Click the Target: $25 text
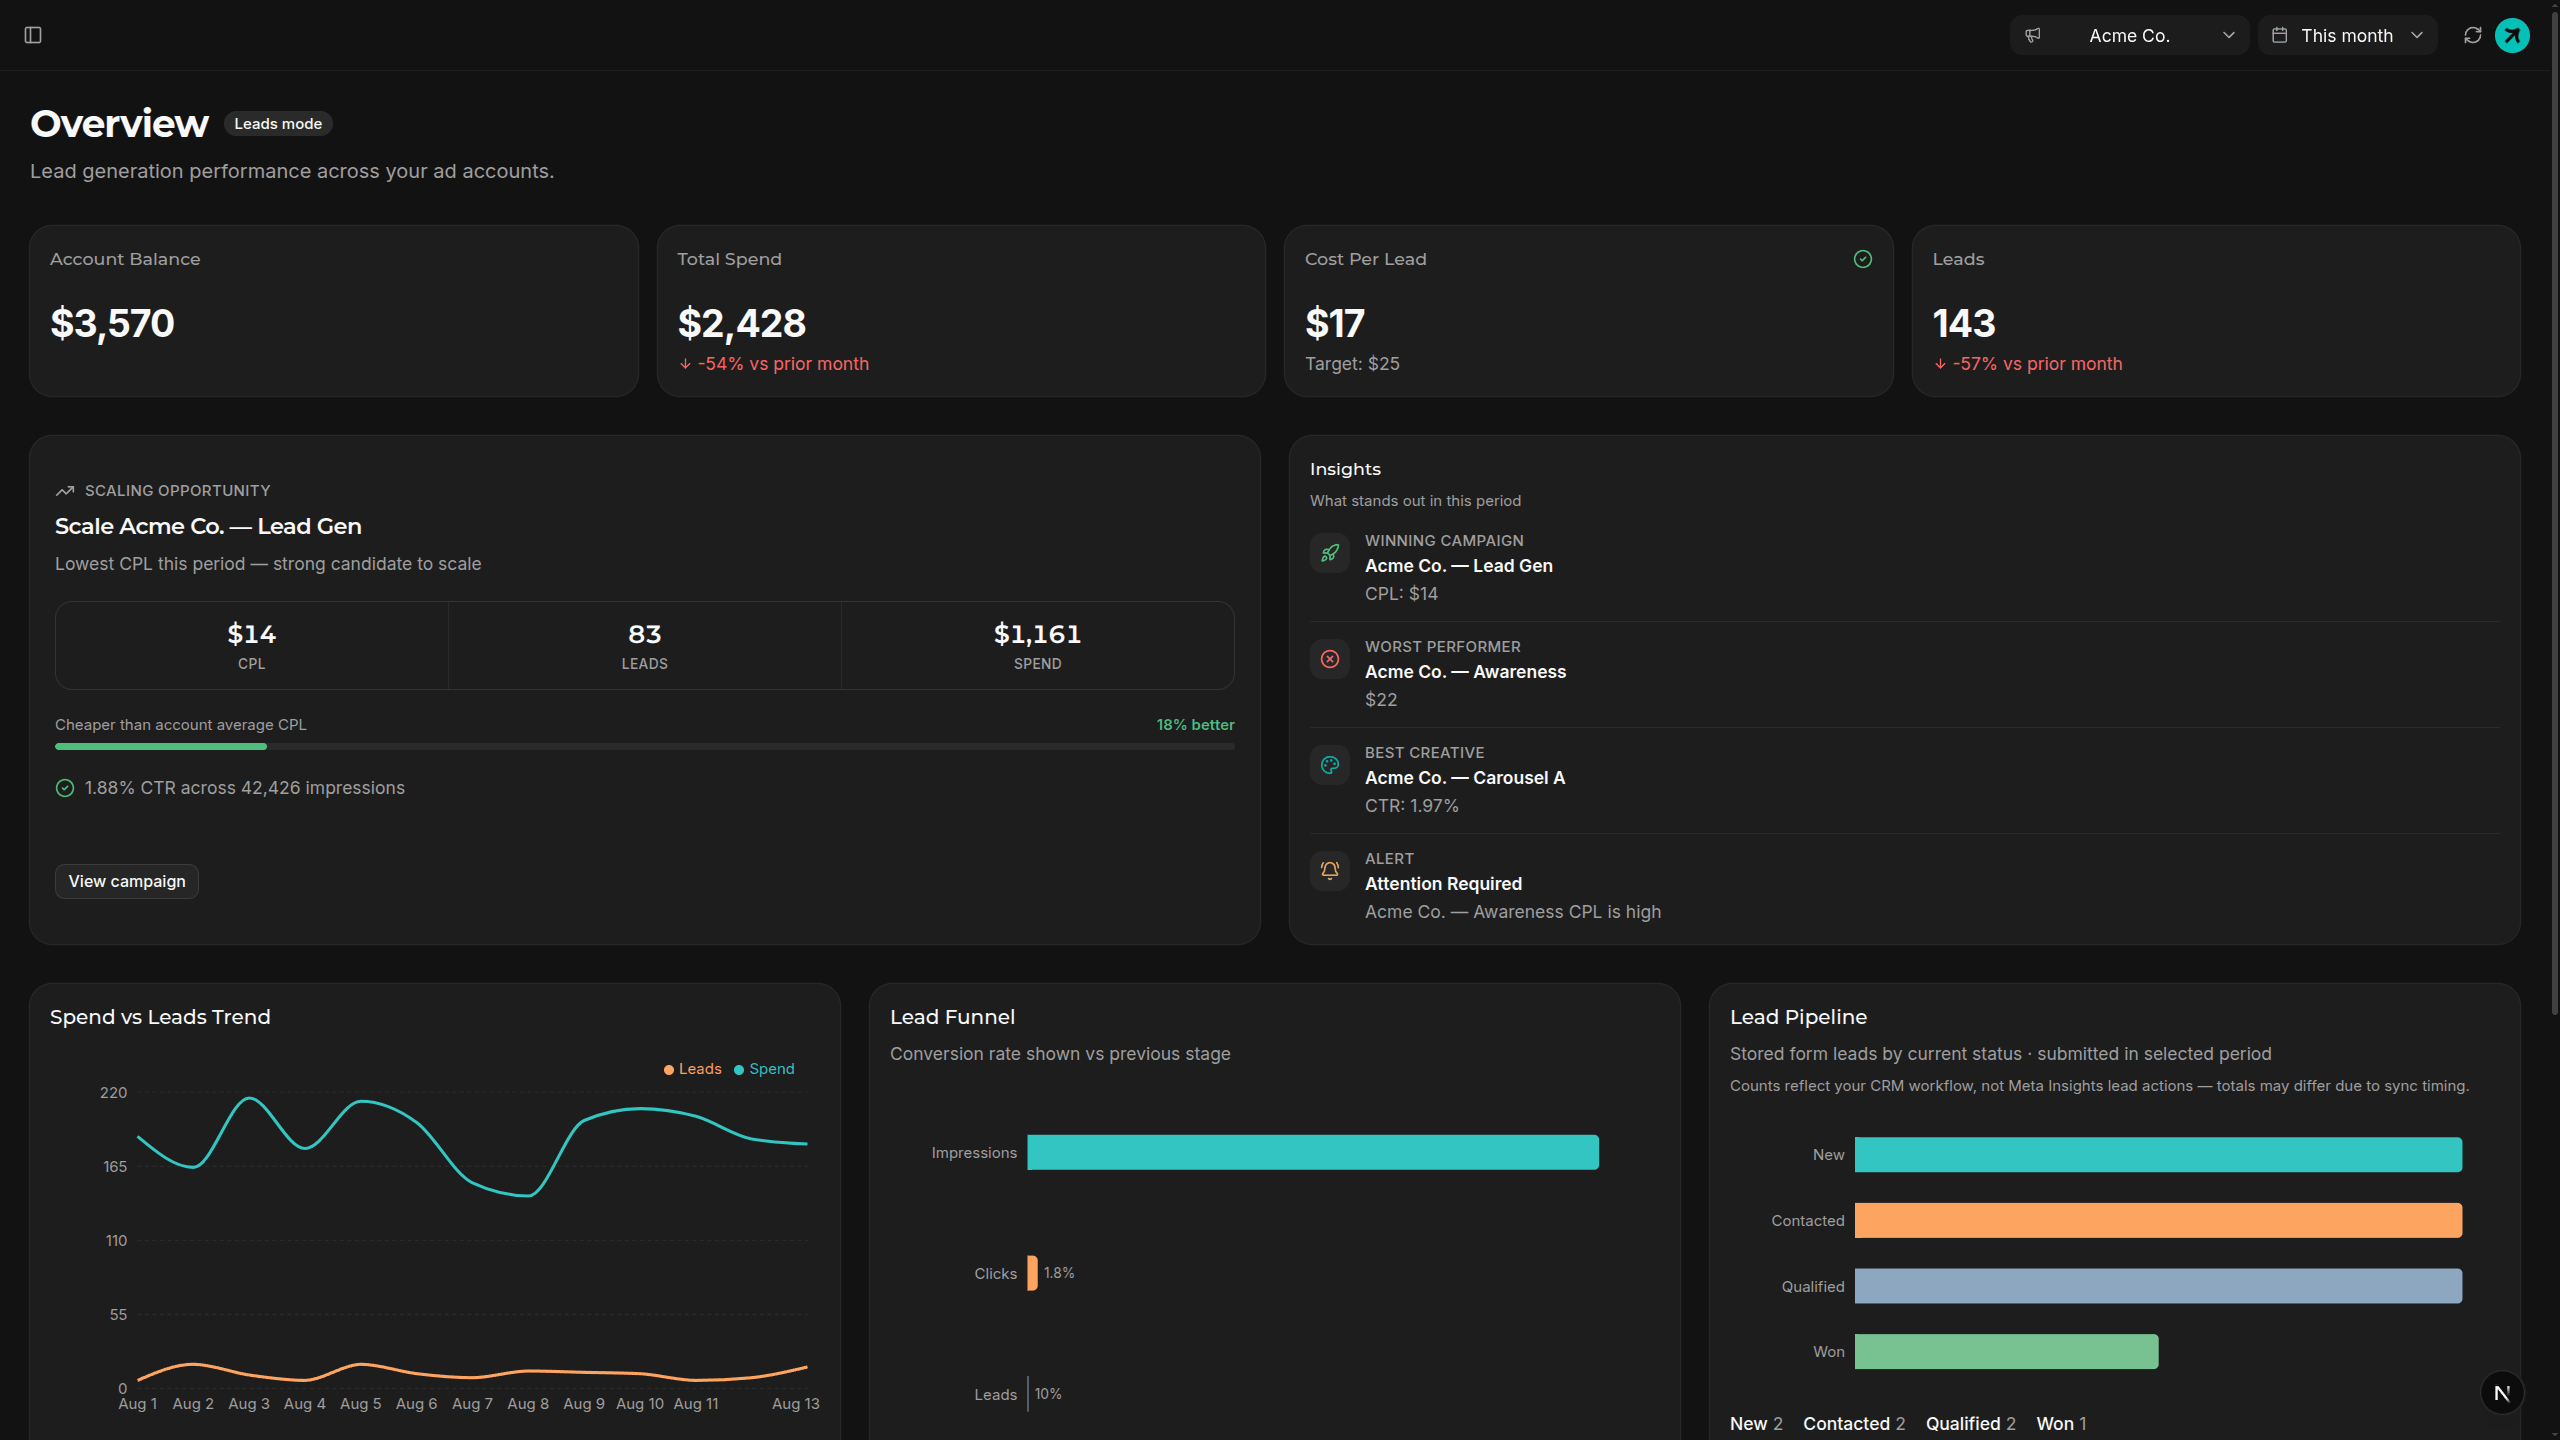The width and height of the screenshot is (2560, 1440). click(1352, 364)
